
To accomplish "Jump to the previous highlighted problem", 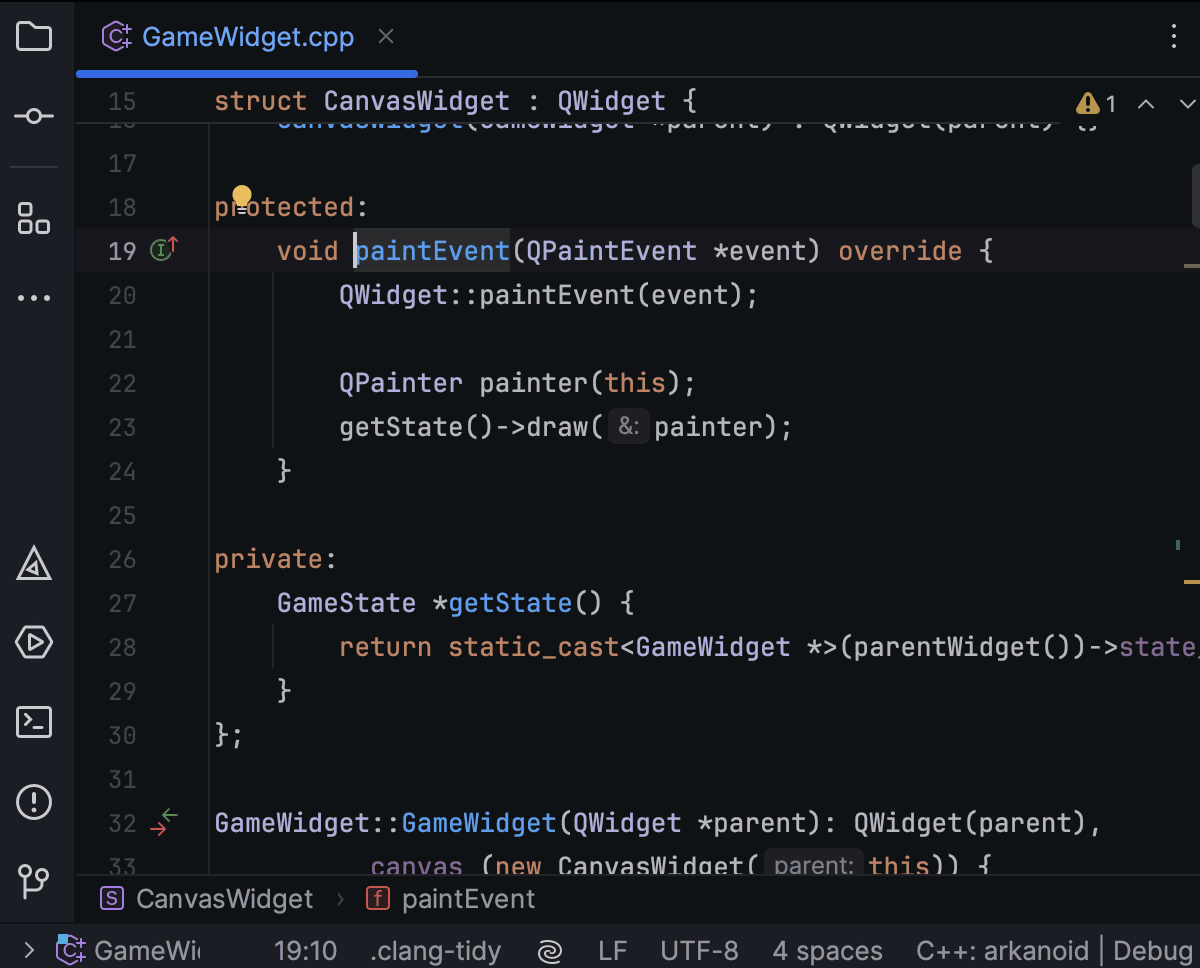I will click(1147, 104).
